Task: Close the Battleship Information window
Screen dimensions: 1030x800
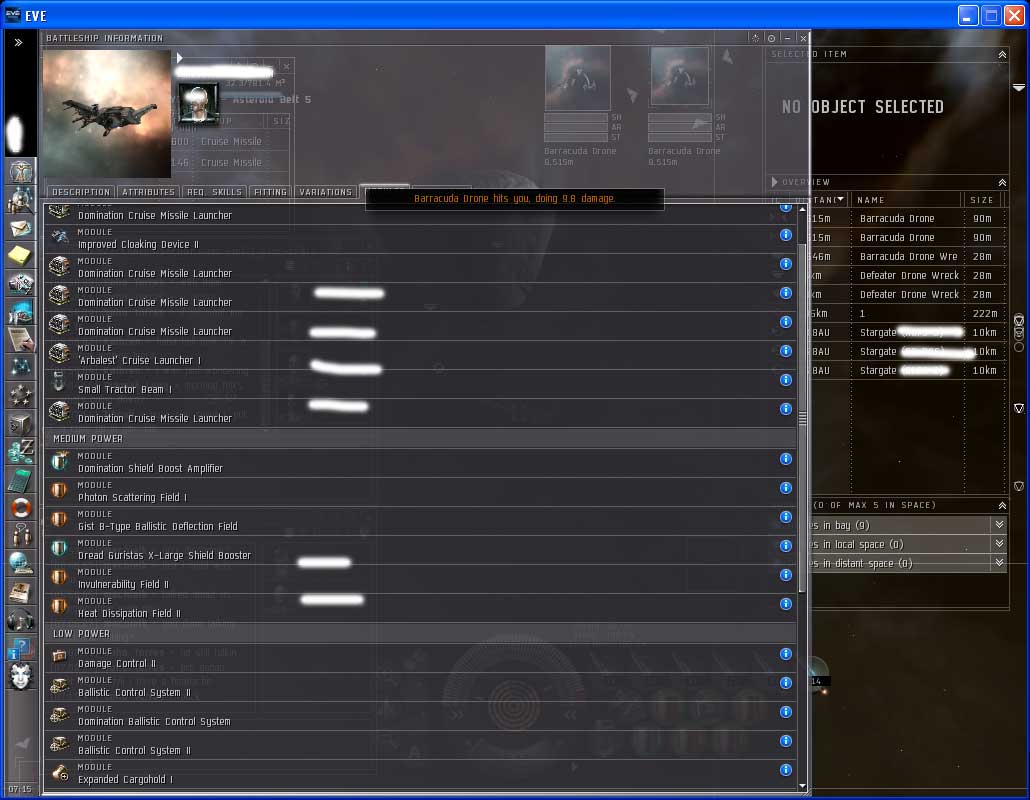Action: tap(803, 39)
